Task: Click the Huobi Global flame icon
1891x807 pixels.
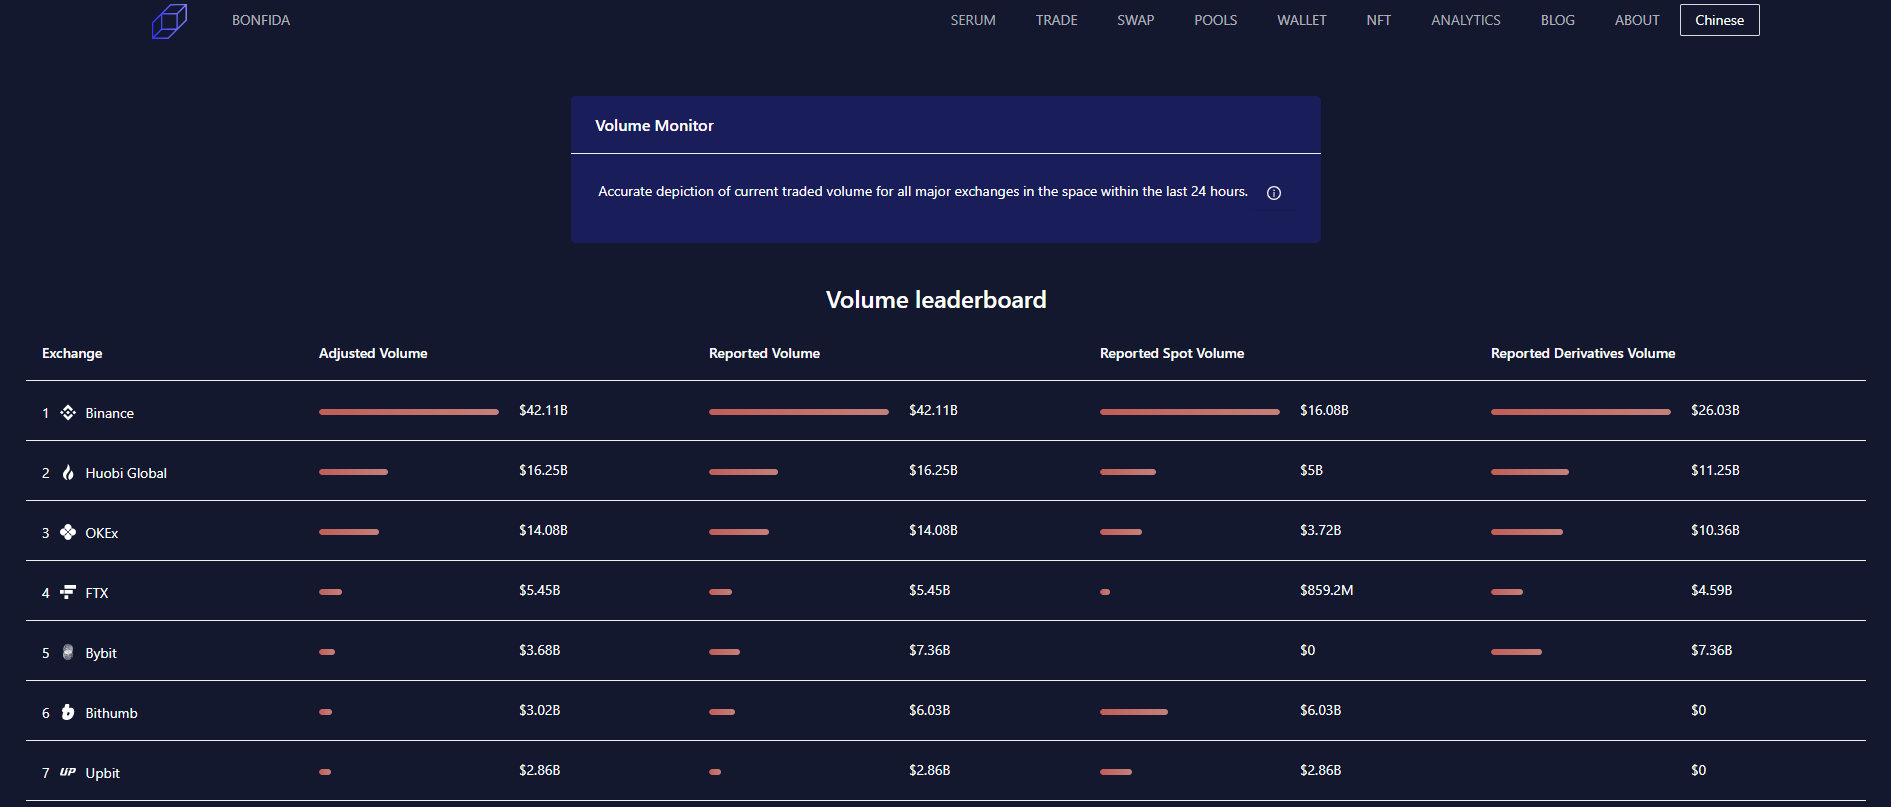Action: tap(68, 472)
